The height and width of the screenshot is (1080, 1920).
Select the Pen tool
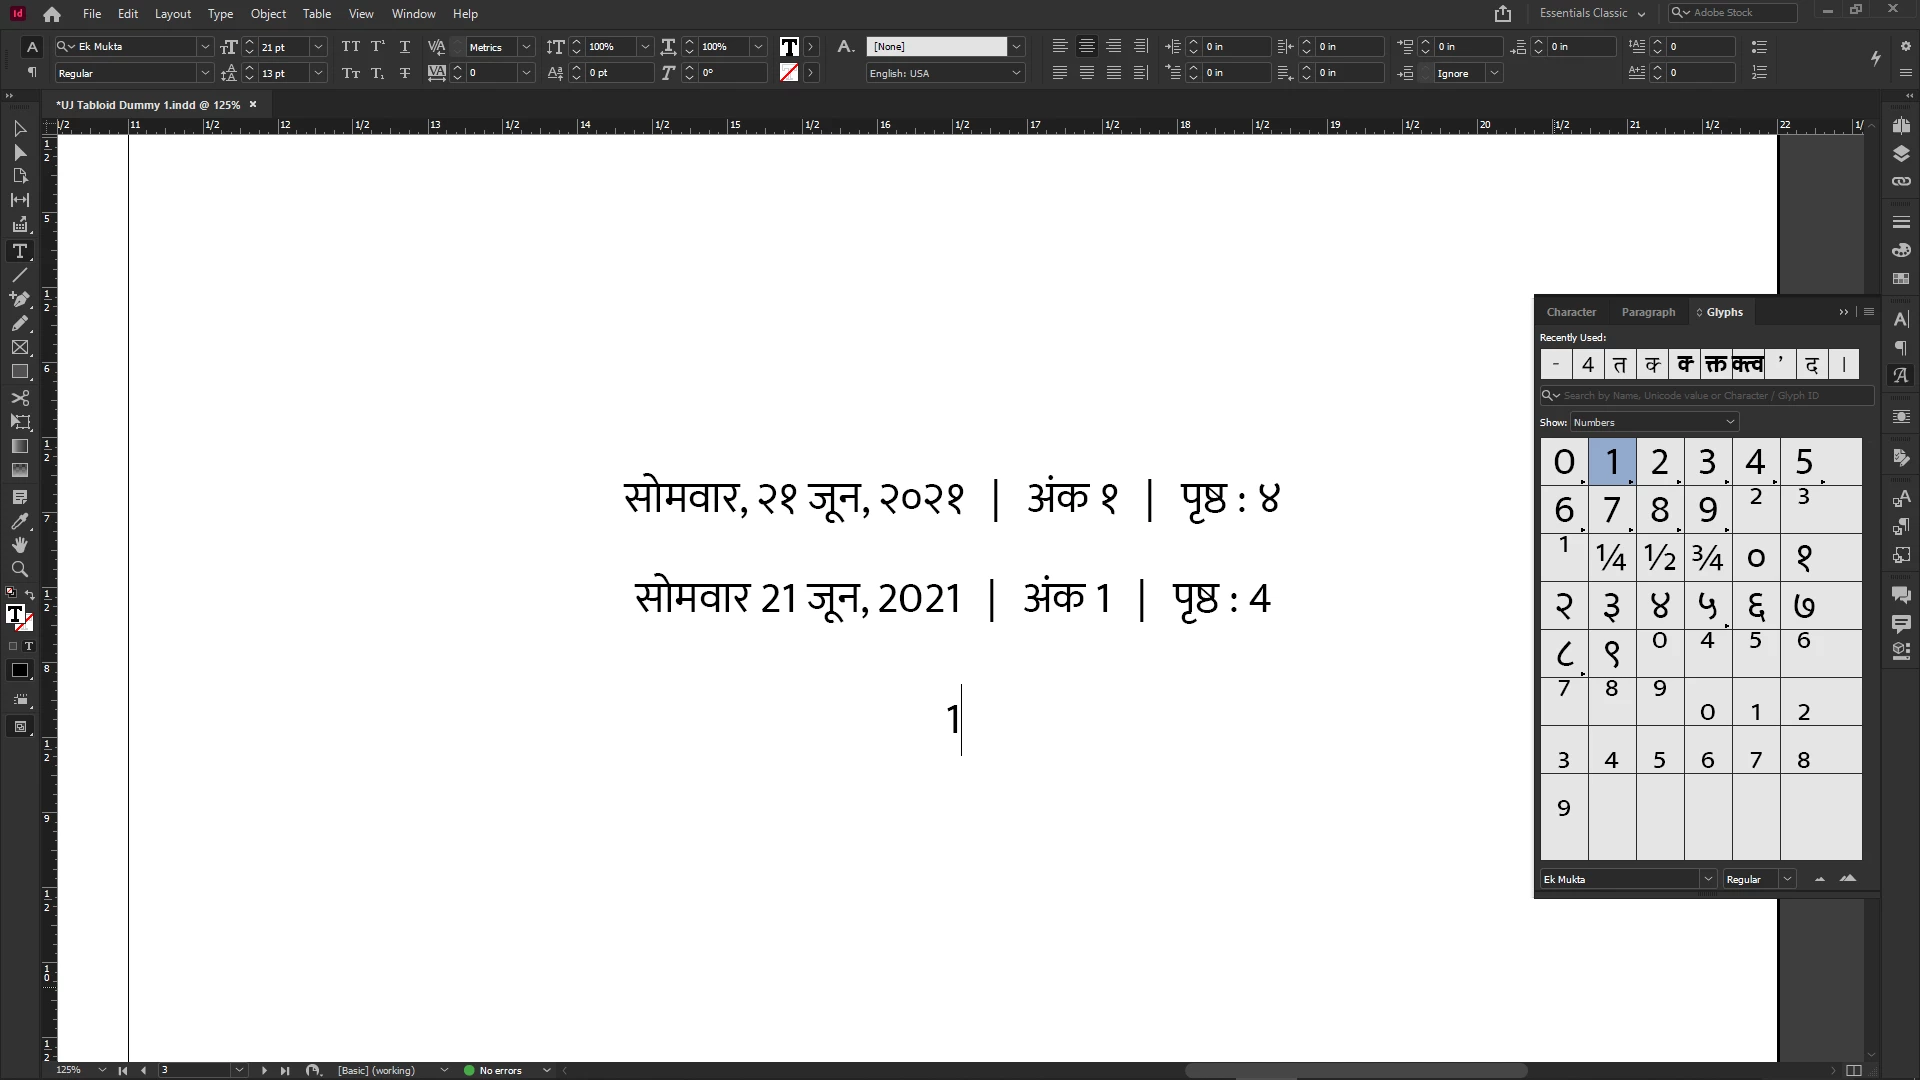coord(19,299)
